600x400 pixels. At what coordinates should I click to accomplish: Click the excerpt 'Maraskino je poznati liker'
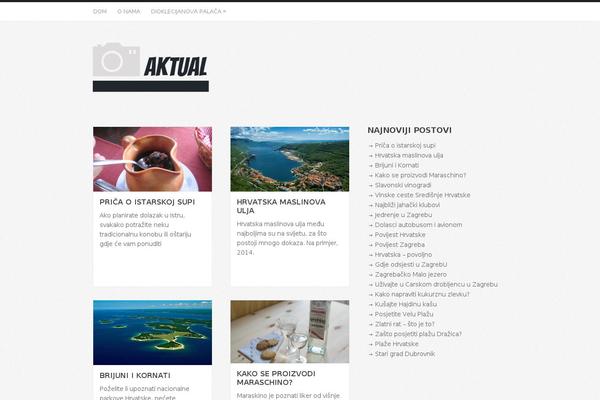coord(288,396)
